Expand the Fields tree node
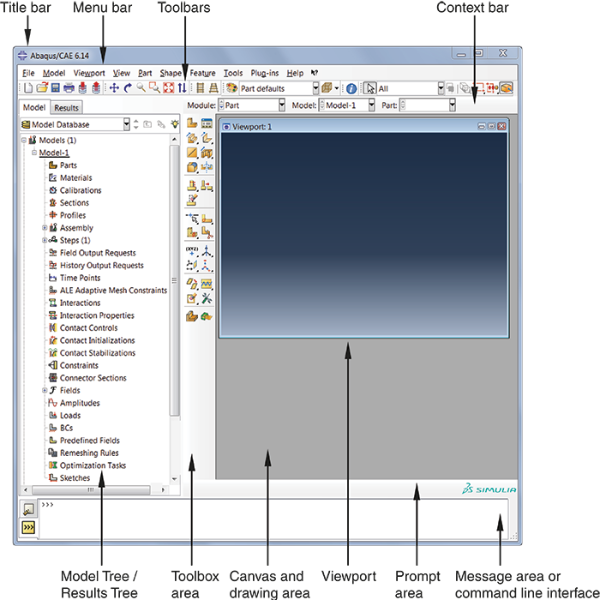Screen dimensions: 600x600 (45, 390)
